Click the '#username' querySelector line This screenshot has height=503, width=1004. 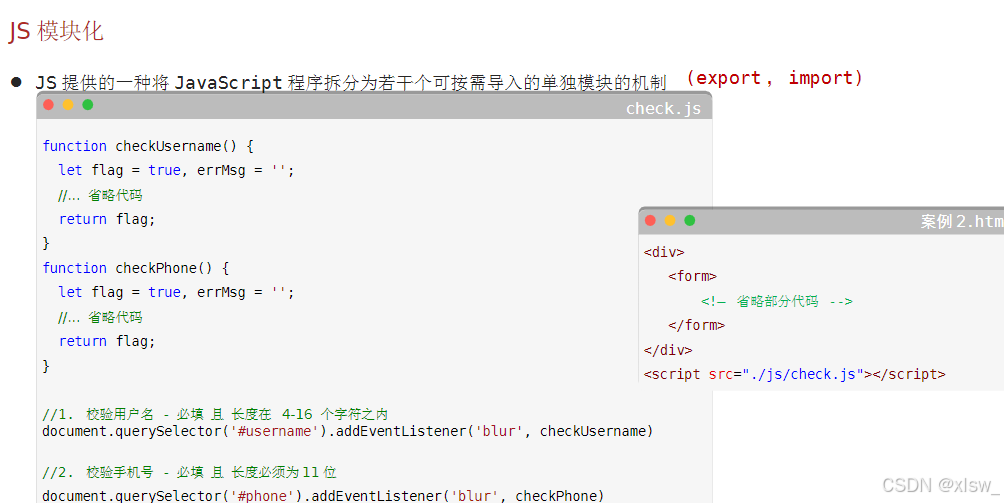click(x=348, y=431)
